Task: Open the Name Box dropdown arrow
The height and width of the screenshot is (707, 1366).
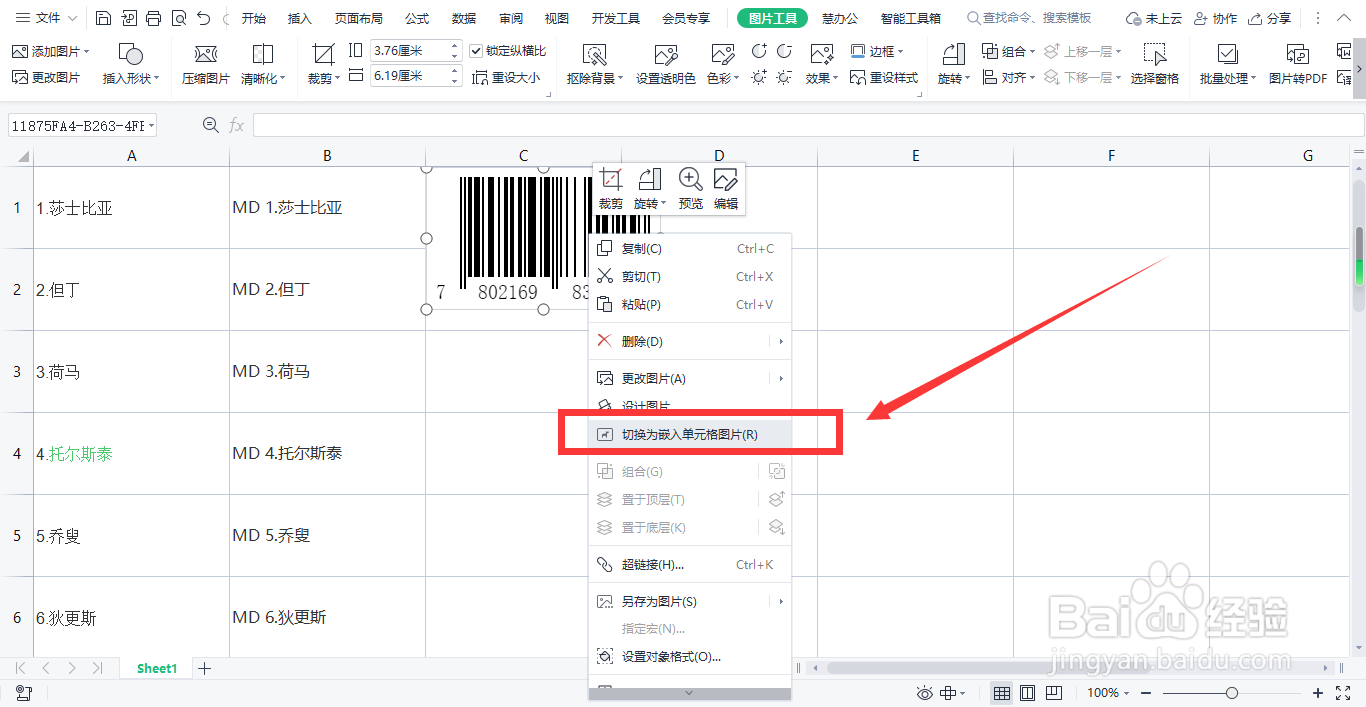Action: pos(151,126)
